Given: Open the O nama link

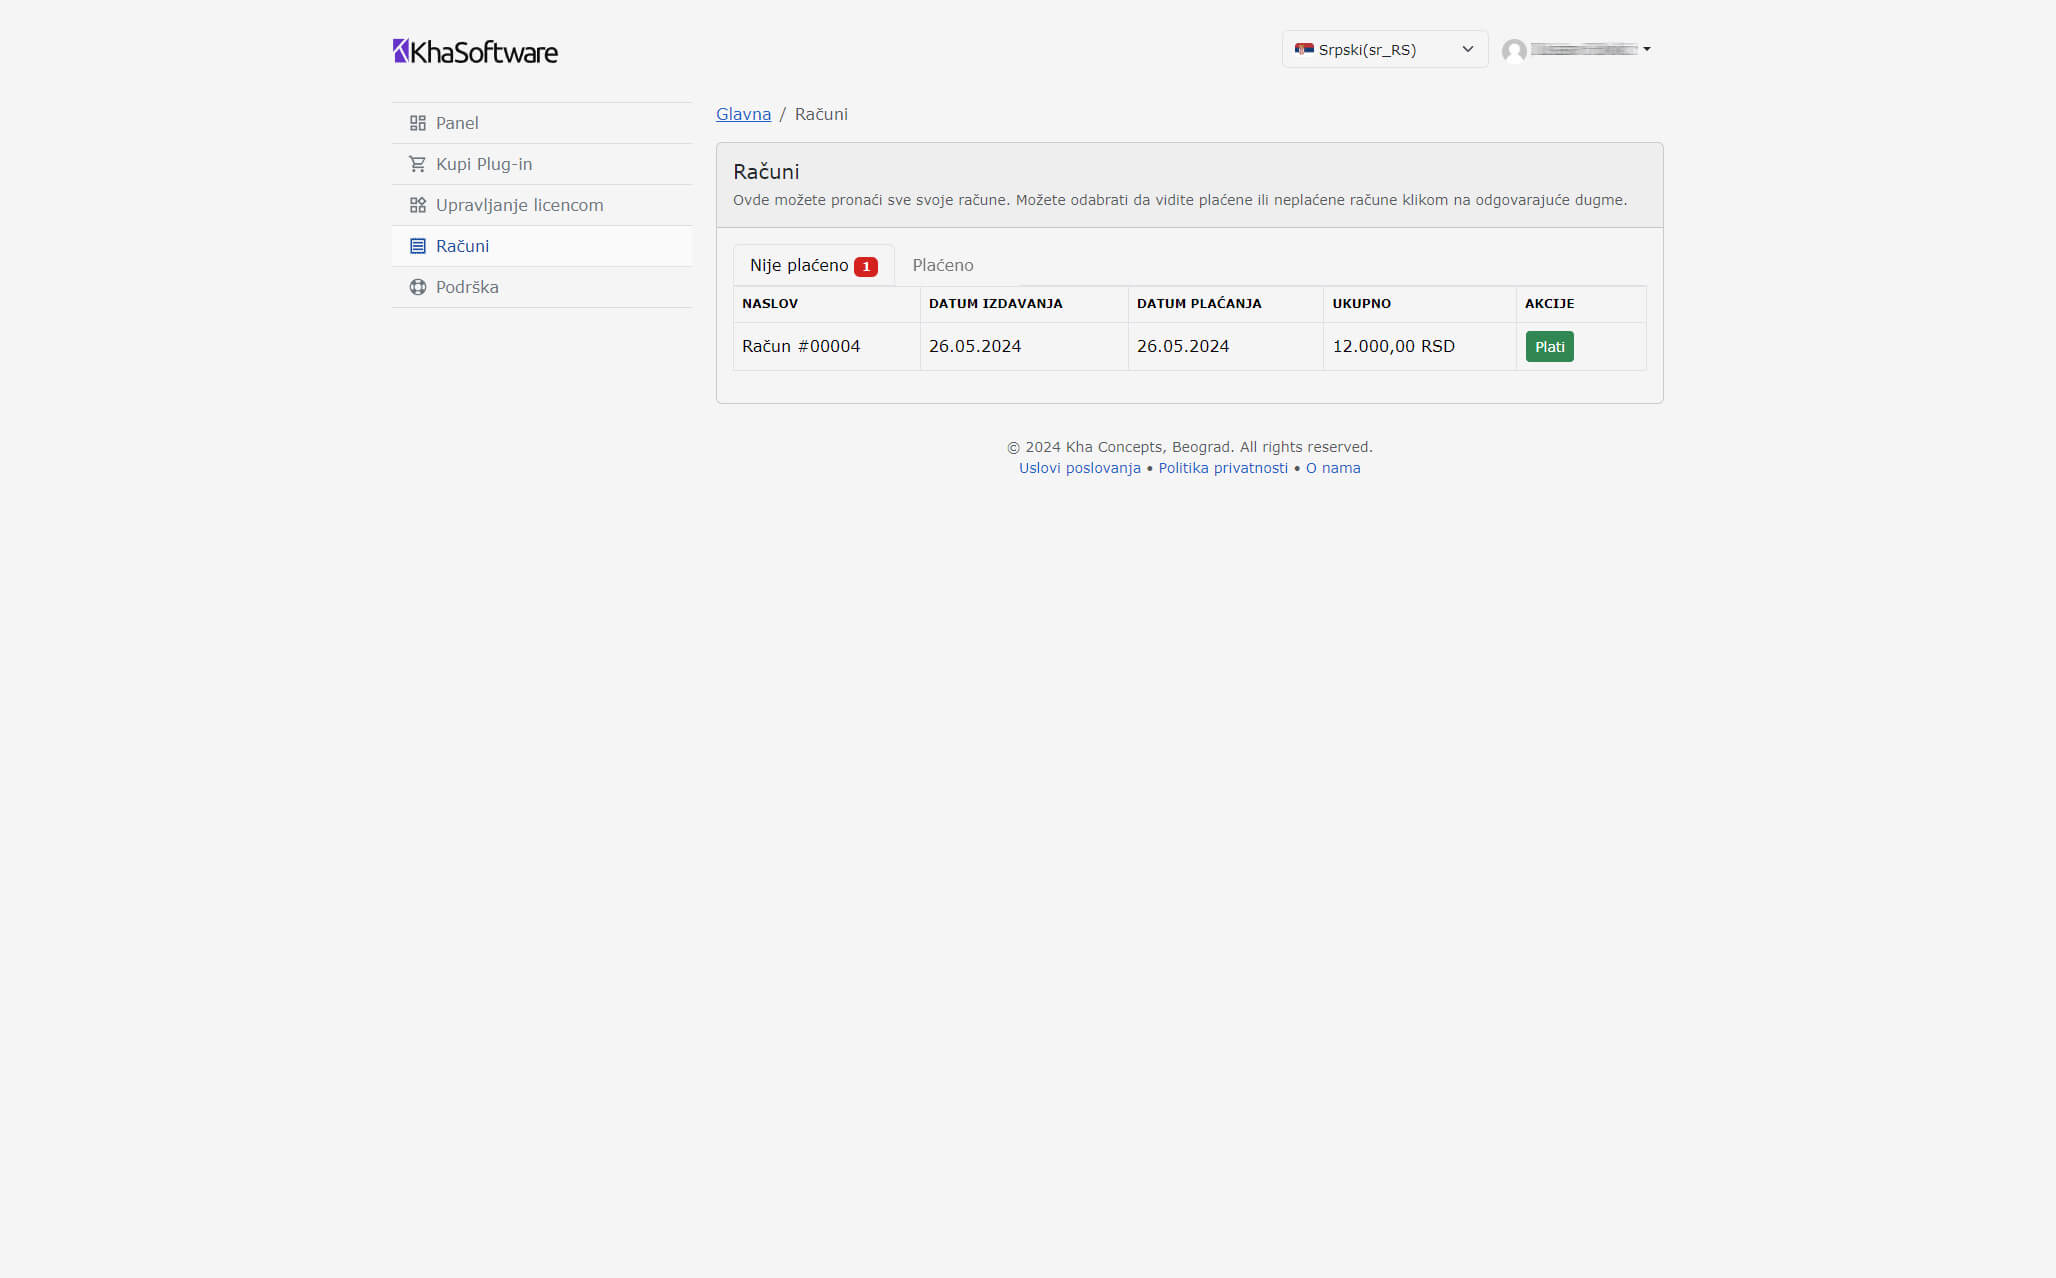Looking at the screenshot, I should (1333, 468).
